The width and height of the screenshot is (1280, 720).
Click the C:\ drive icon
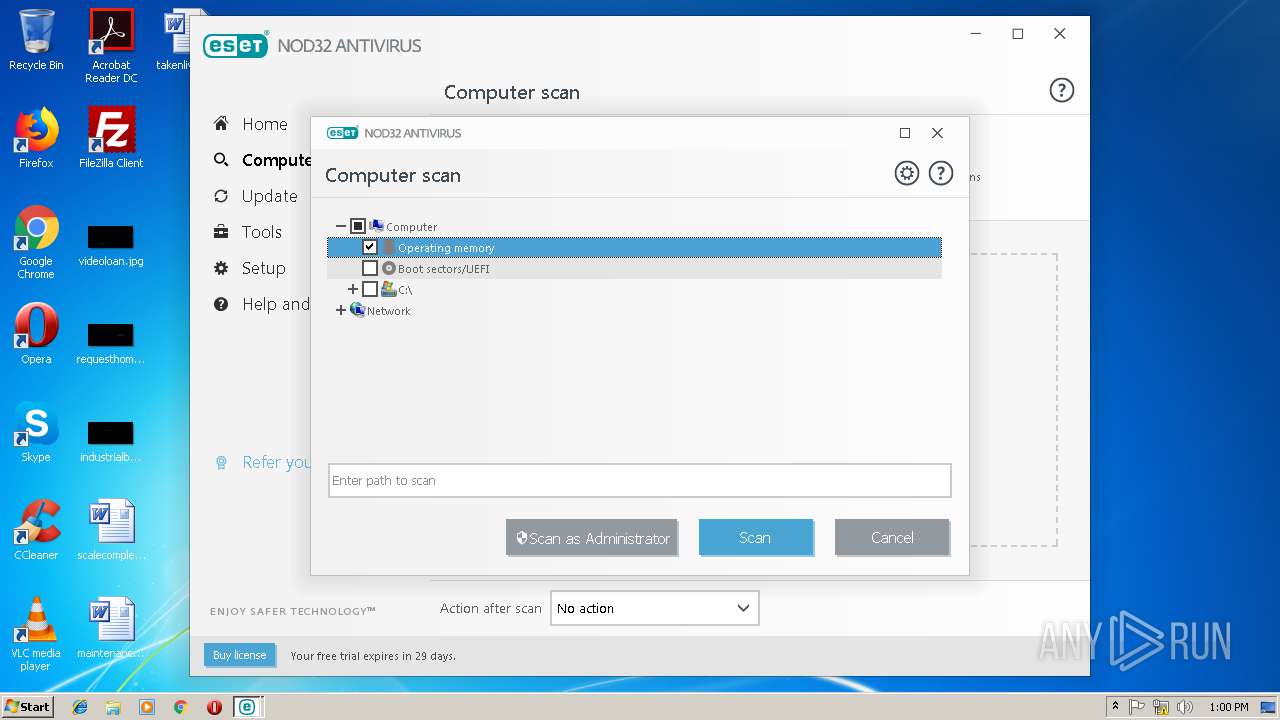pos(389,289)
